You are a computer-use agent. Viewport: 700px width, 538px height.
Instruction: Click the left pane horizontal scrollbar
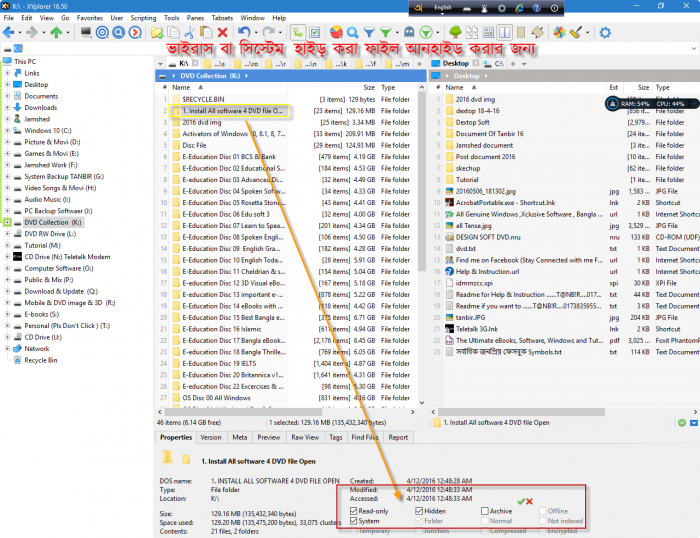243,412
